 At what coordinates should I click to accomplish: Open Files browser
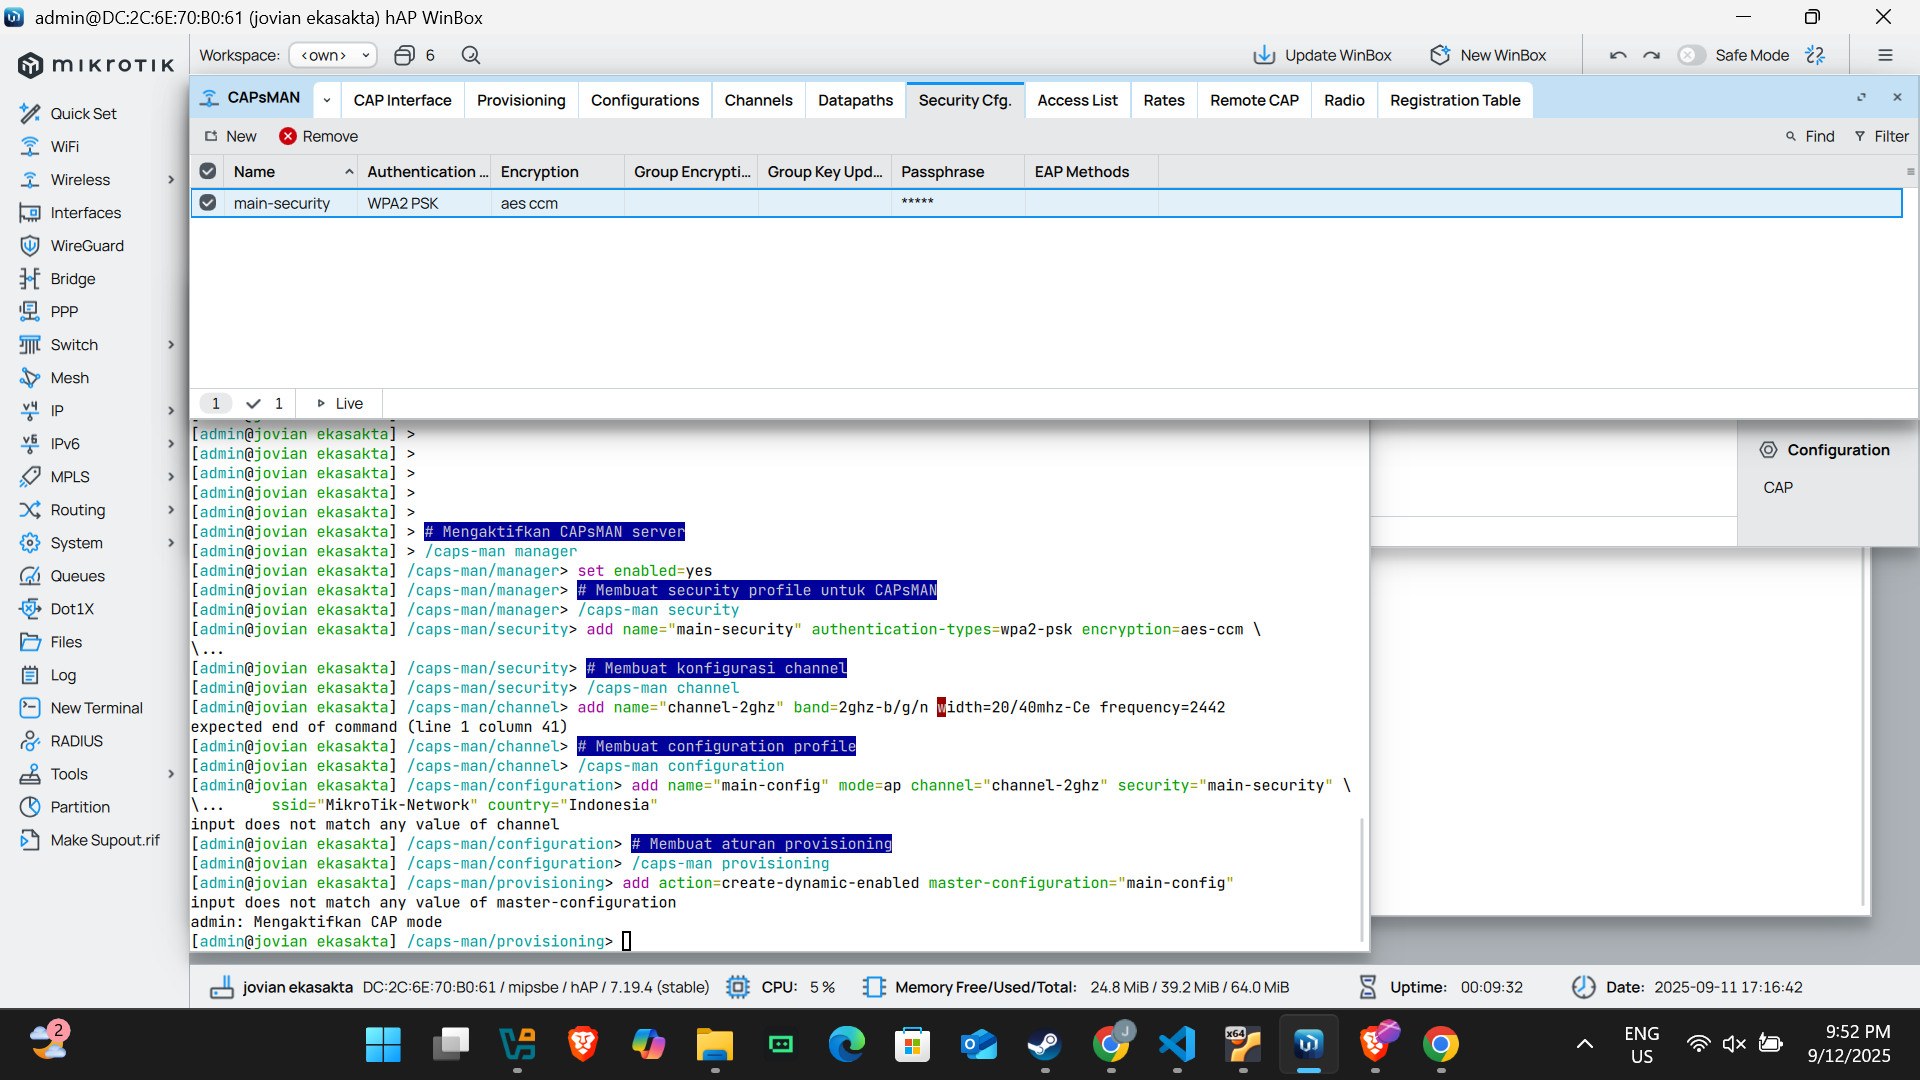coord(66,641)
